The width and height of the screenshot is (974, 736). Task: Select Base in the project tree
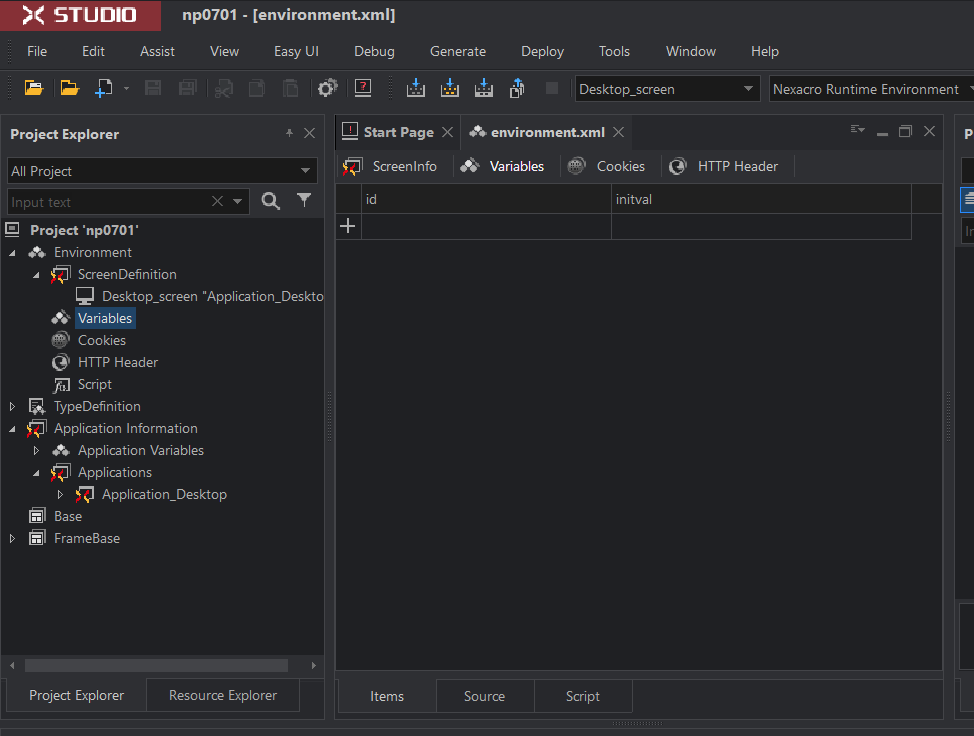tap(68, 516)
